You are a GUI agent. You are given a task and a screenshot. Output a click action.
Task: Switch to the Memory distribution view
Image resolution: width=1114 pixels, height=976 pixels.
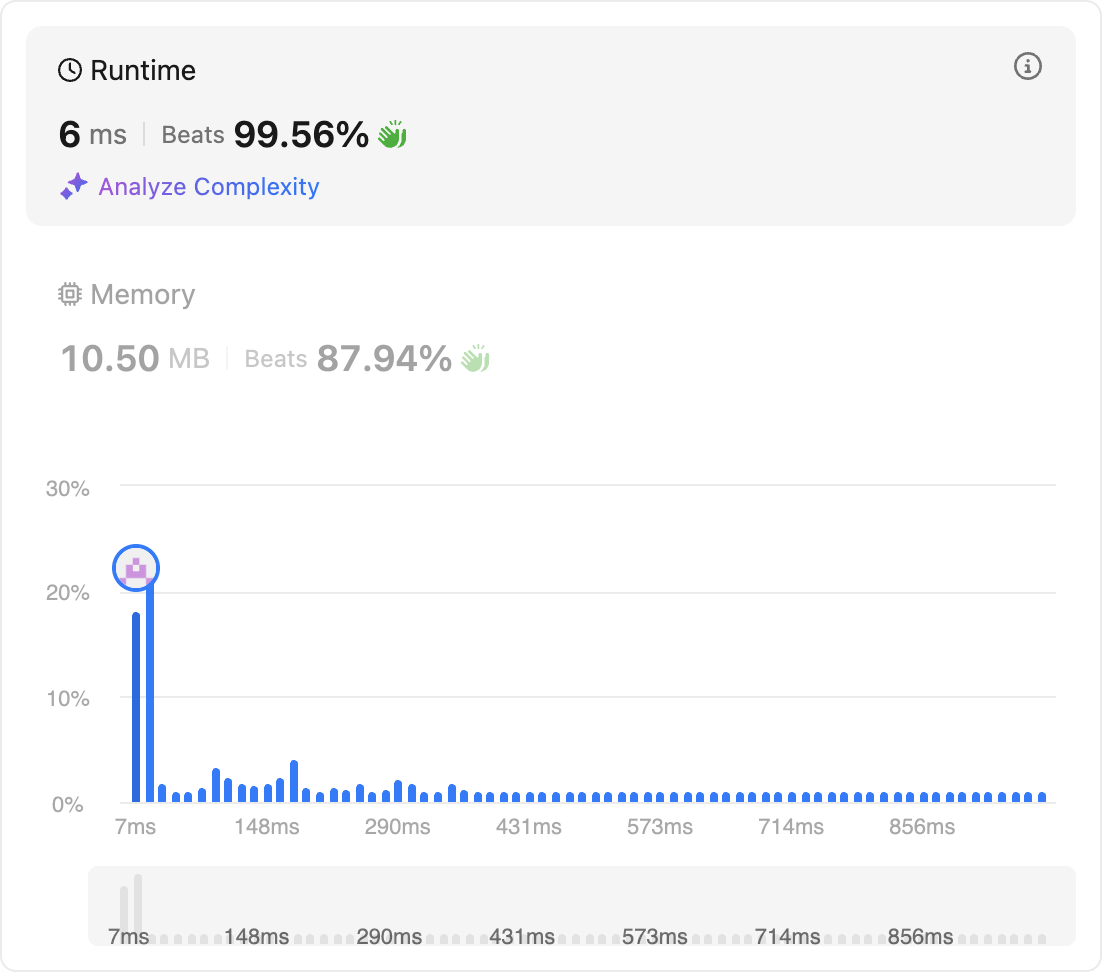[x=142, y=295]
